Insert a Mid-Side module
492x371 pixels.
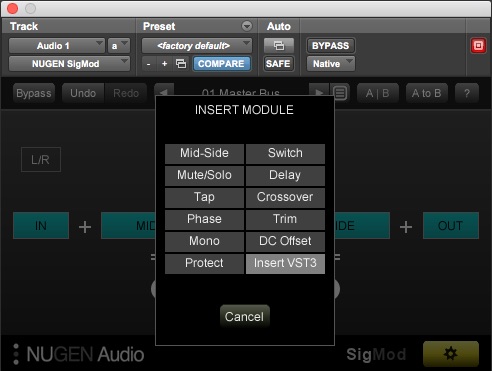tap(204, 153)
